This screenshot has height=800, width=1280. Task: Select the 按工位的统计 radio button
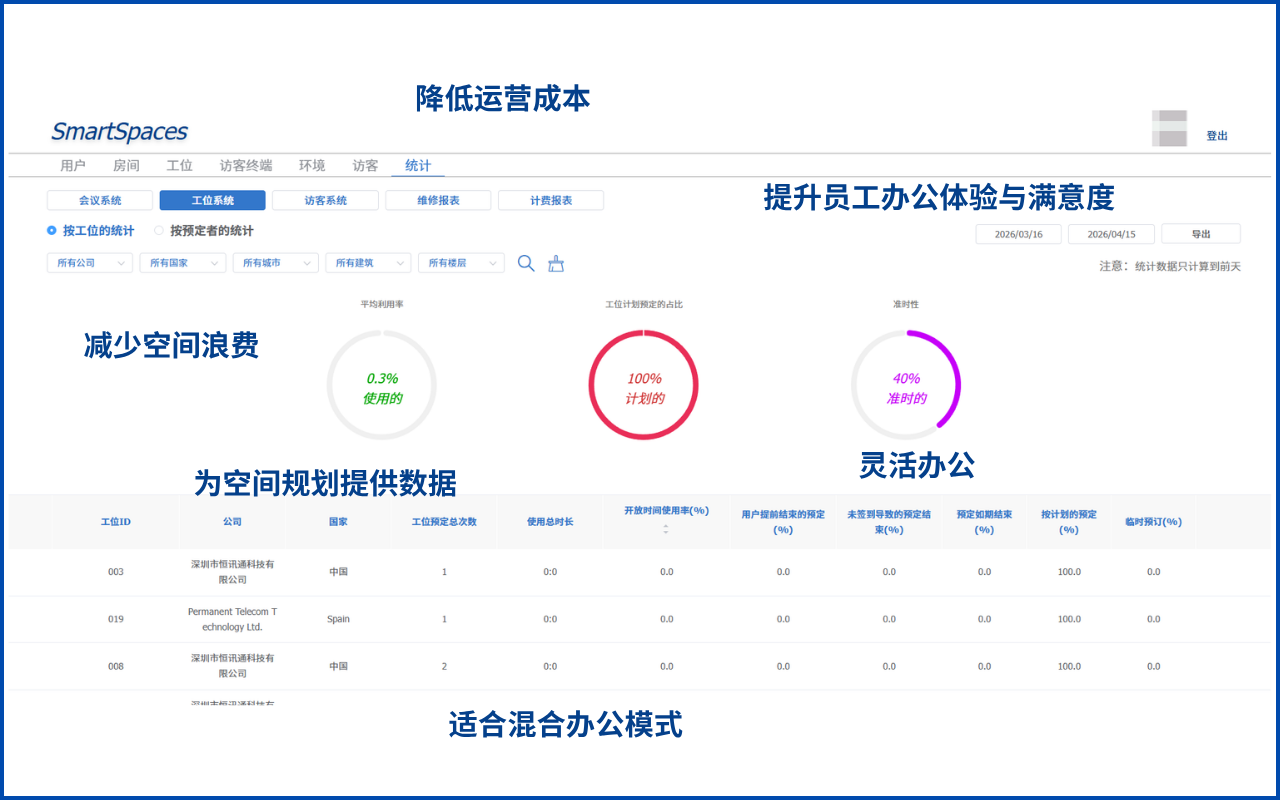click(x=52, y=231)
